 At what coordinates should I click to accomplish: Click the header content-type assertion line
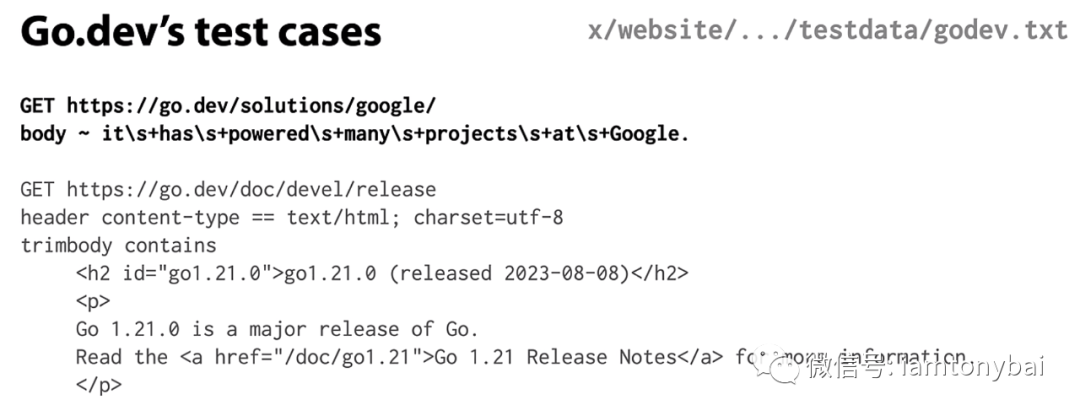(x=291, y=218)
